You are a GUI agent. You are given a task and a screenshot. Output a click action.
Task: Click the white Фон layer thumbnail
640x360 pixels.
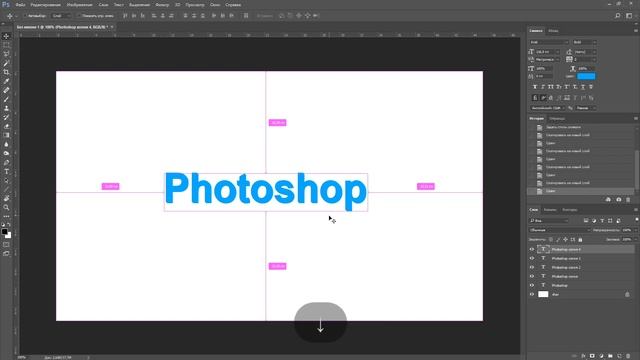tap(543, 294)
